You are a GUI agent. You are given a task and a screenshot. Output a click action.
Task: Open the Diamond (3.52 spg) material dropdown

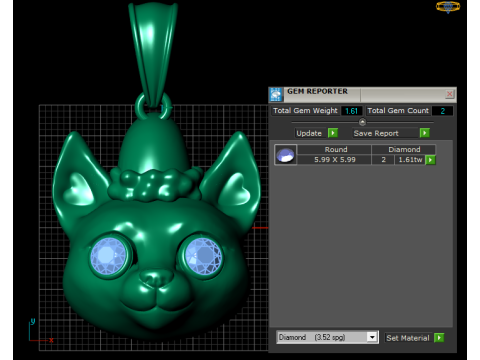click(372, 337)
